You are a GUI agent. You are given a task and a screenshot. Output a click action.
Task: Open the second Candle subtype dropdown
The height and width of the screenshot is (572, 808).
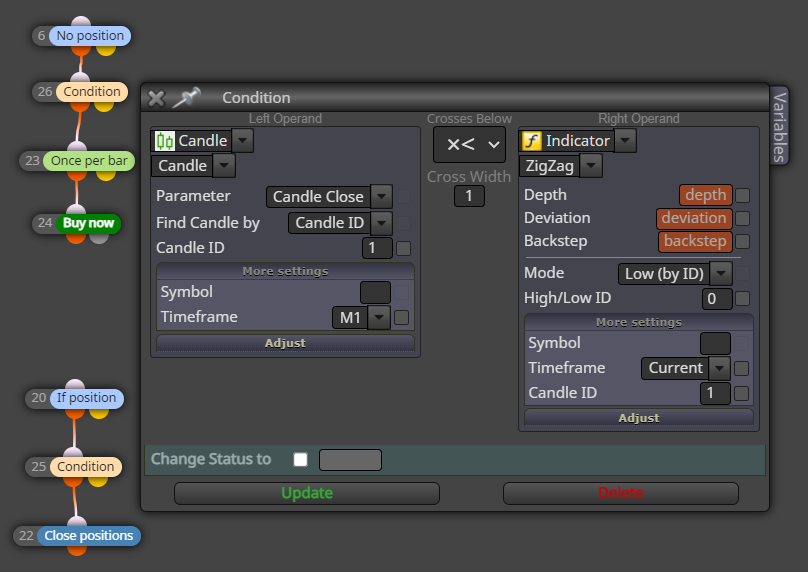coord(224,166)
